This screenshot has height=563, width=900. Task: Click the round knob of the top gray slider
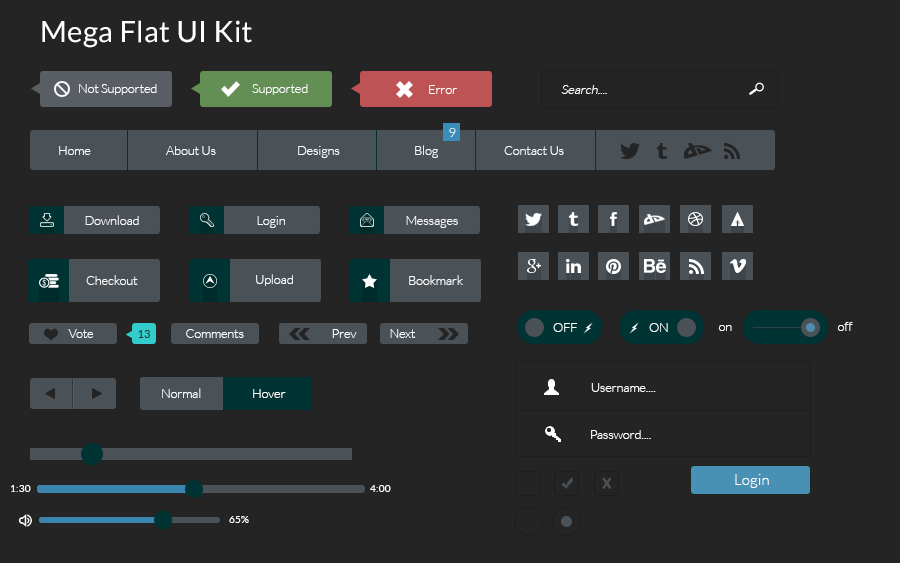pyautogui.click(x=92, y=454)
